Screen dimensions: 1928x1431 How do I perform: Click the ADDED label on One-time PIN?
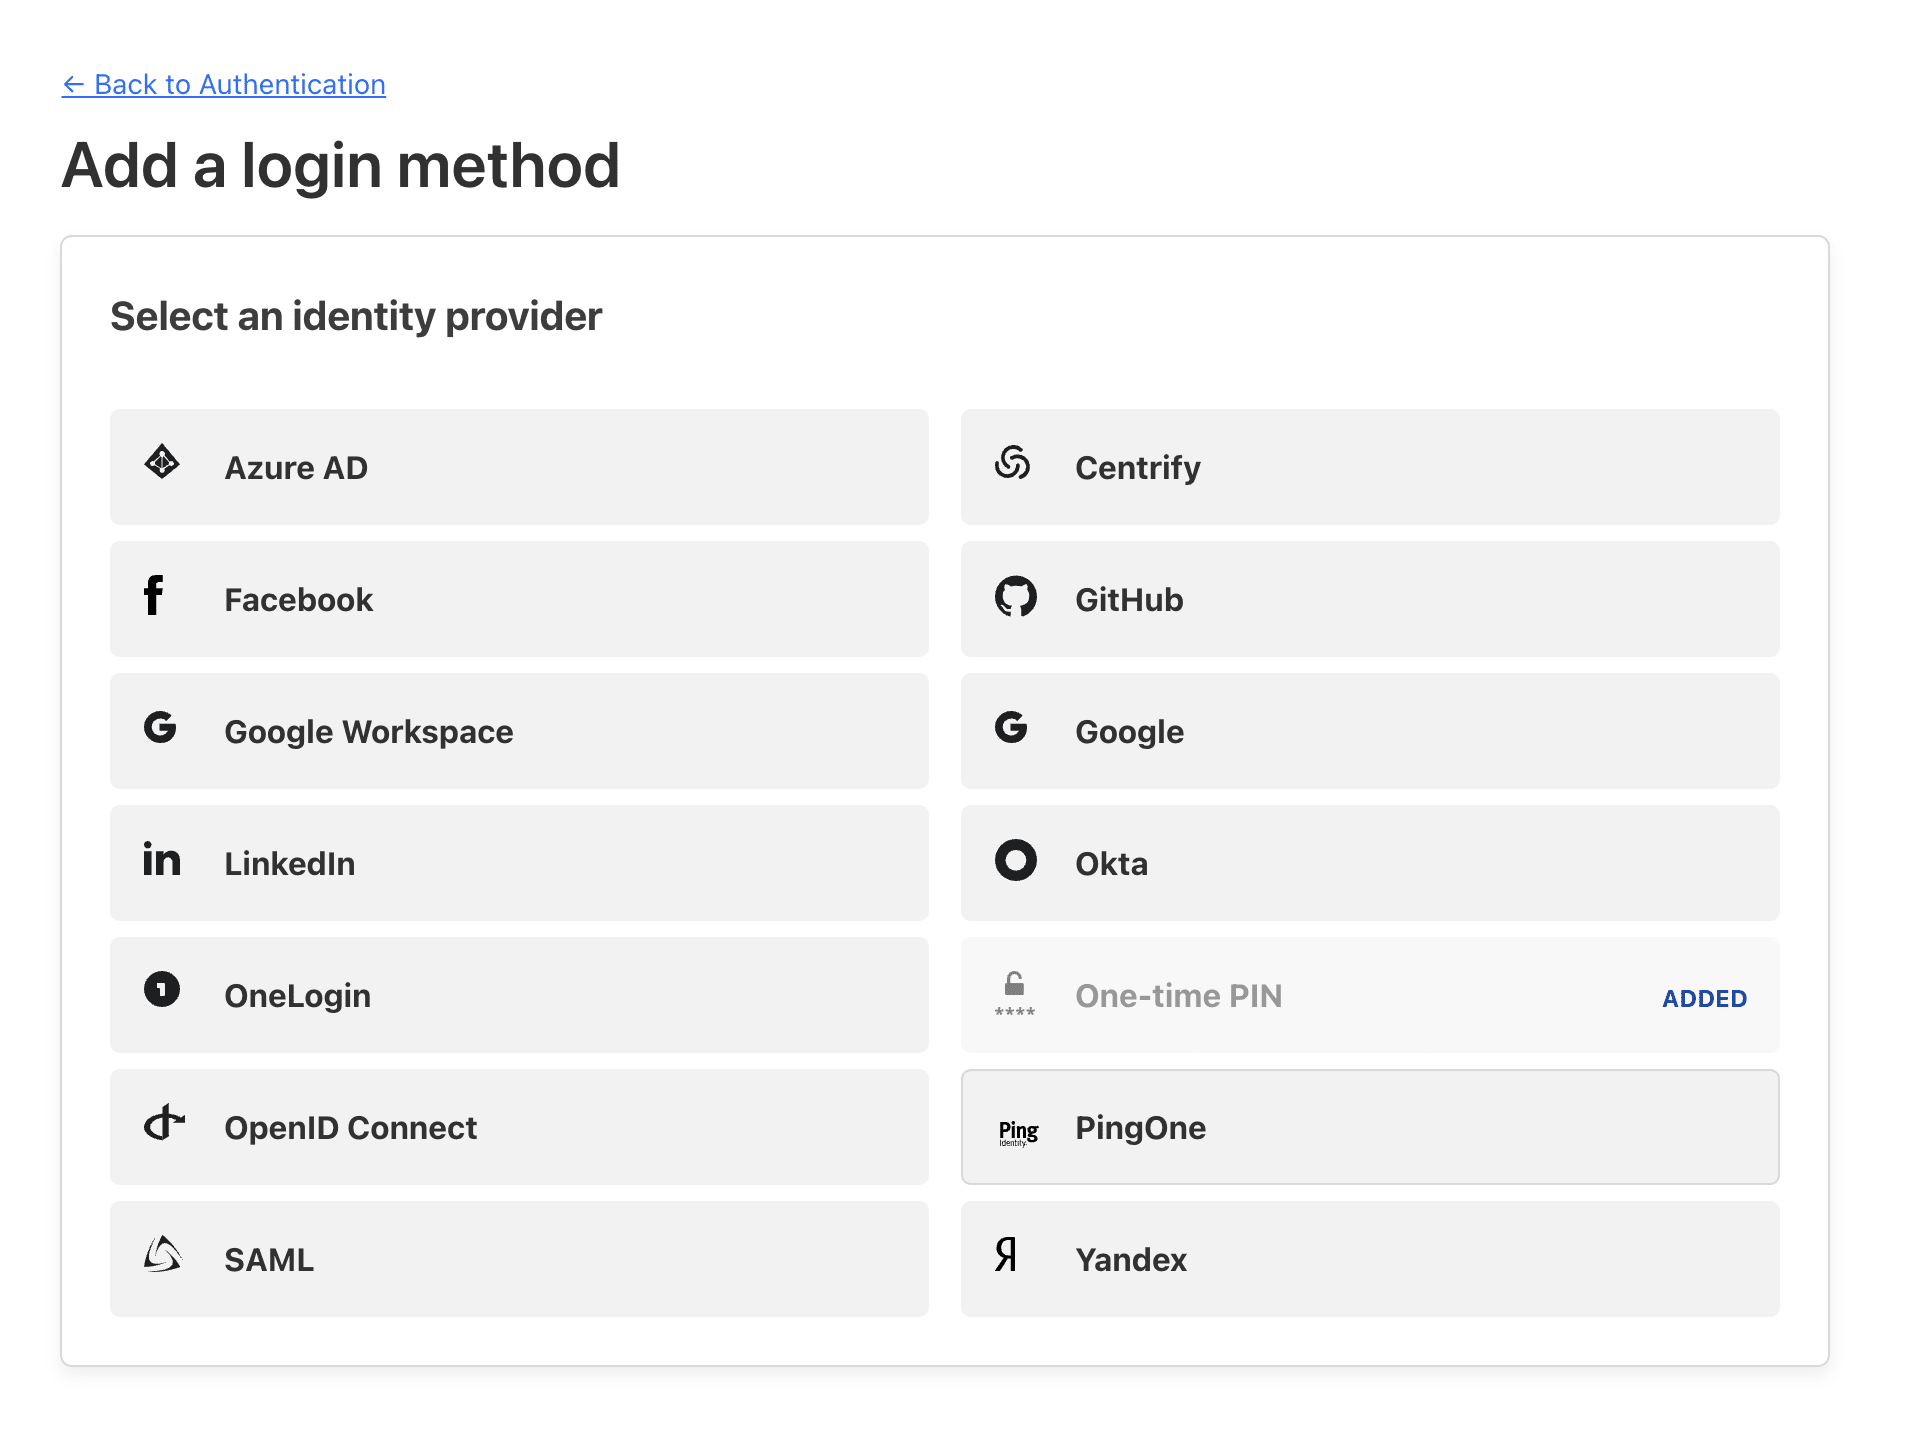1706,997
